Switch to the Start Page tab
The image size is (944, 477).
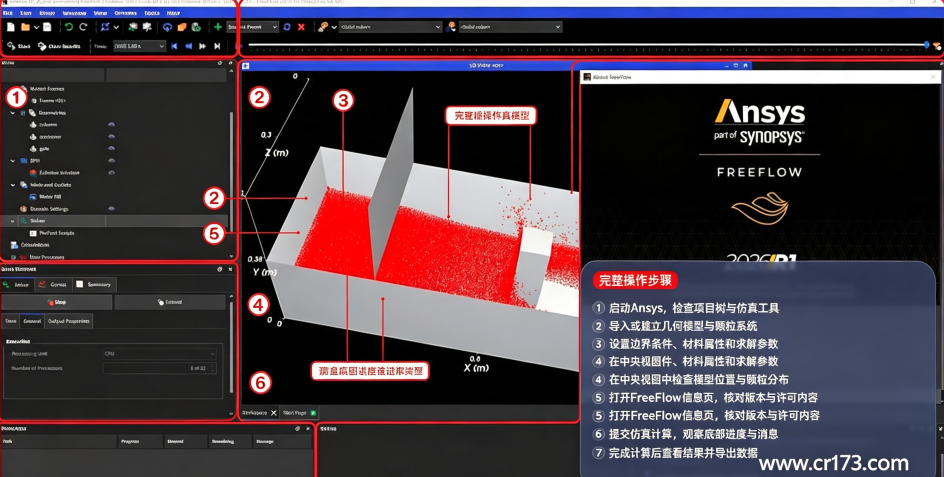[x=299, y=413]
